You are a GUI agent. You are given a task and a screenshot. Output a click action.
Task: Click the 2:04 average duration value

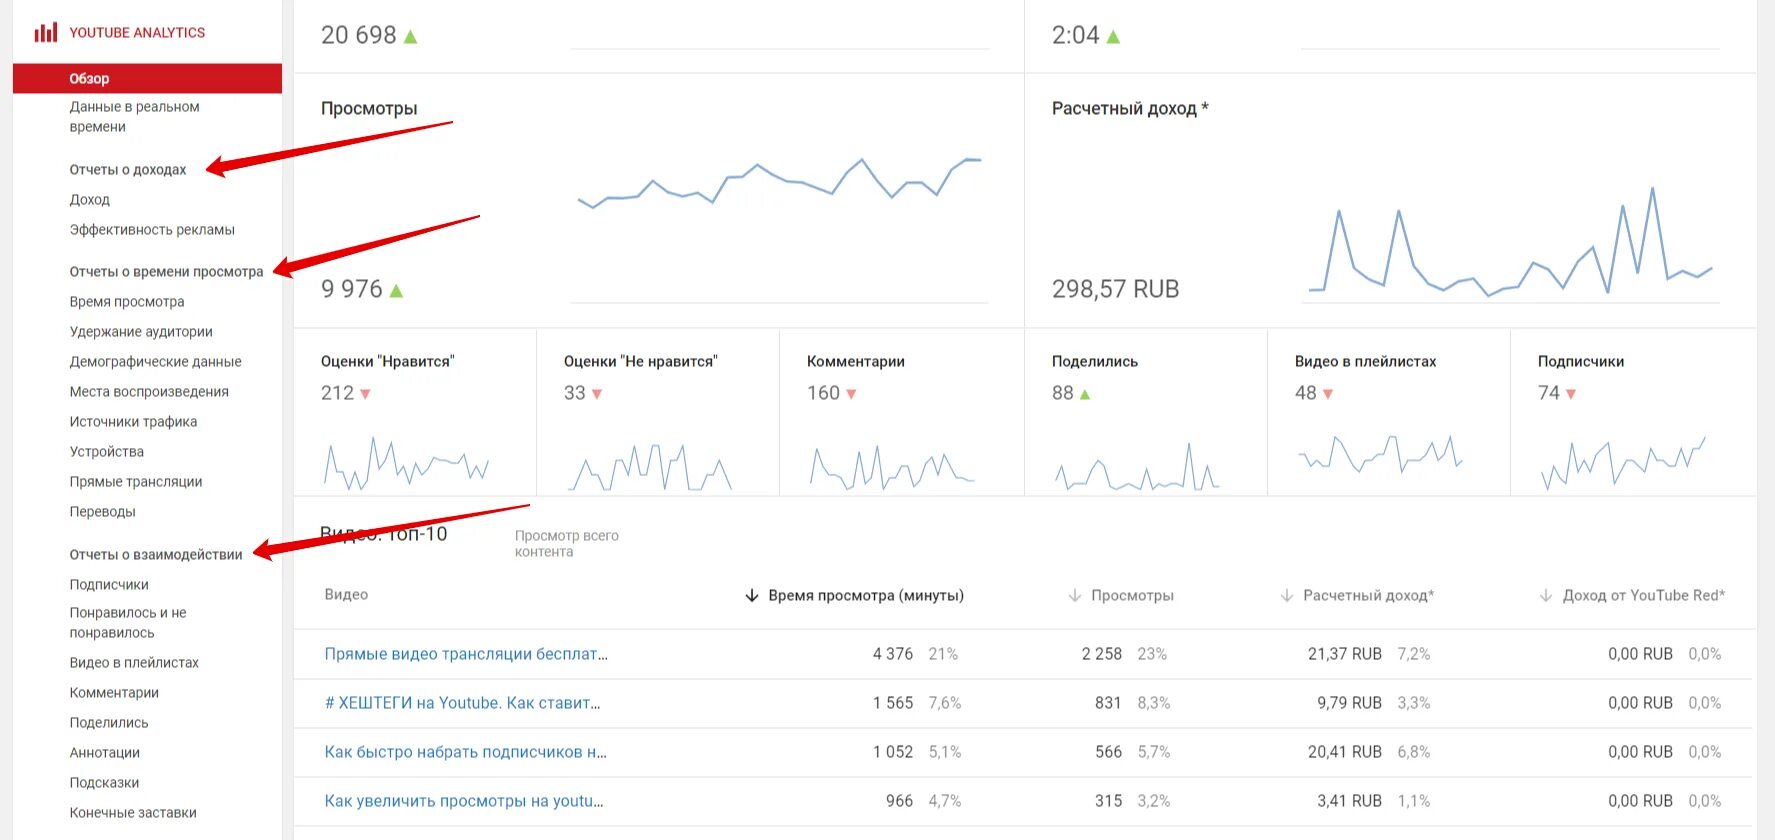pos(1075,35)
